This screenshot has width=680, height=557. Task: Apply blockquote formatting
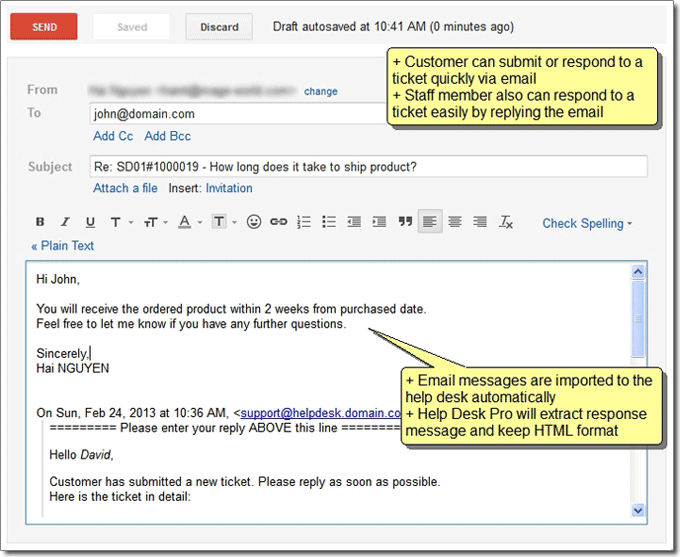pyautogui.click(x=405, y=222)
